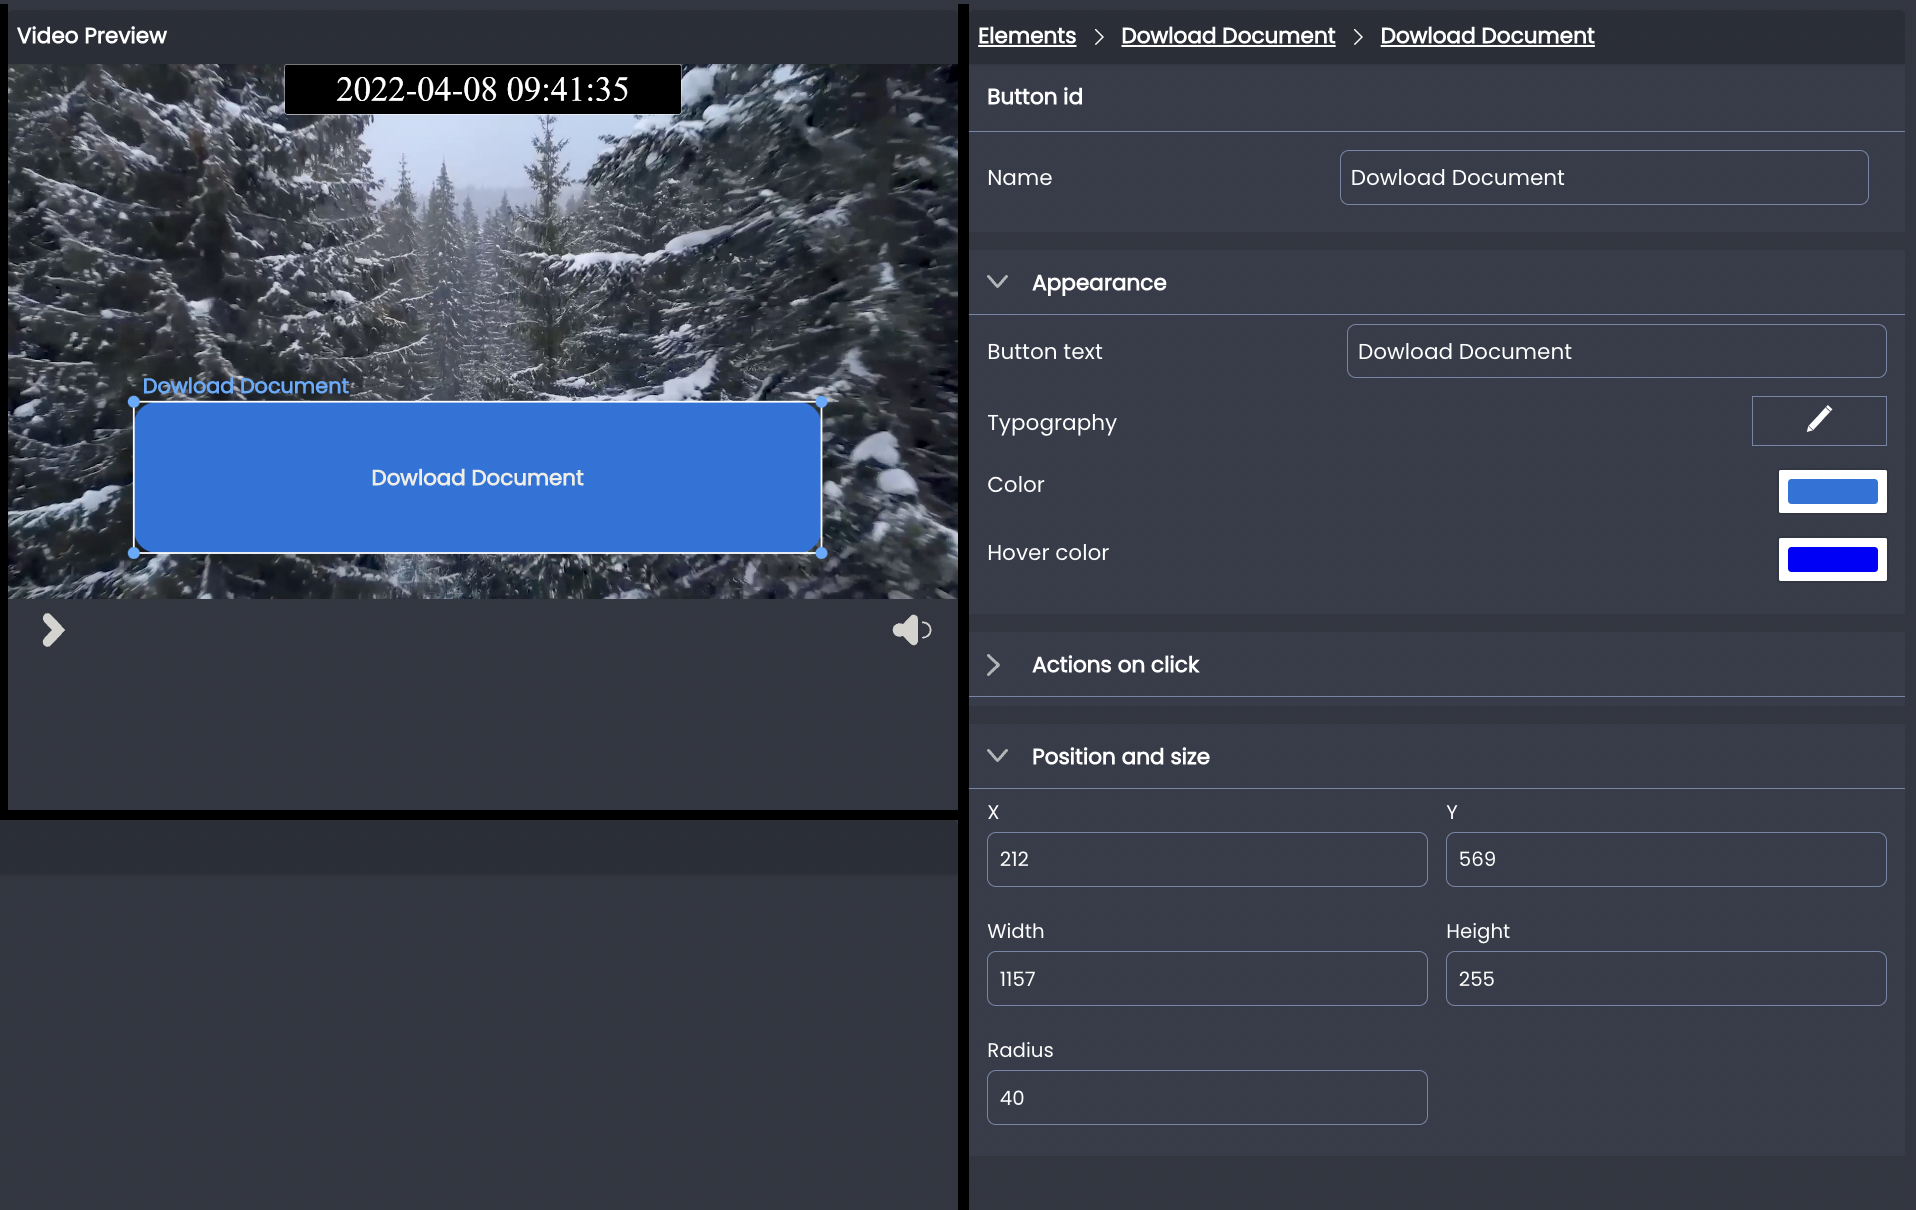This screenshot has height=1210, width=1916.
Task: Open Typography editor with the pencil icon
Action: (x=1819, y=421)
